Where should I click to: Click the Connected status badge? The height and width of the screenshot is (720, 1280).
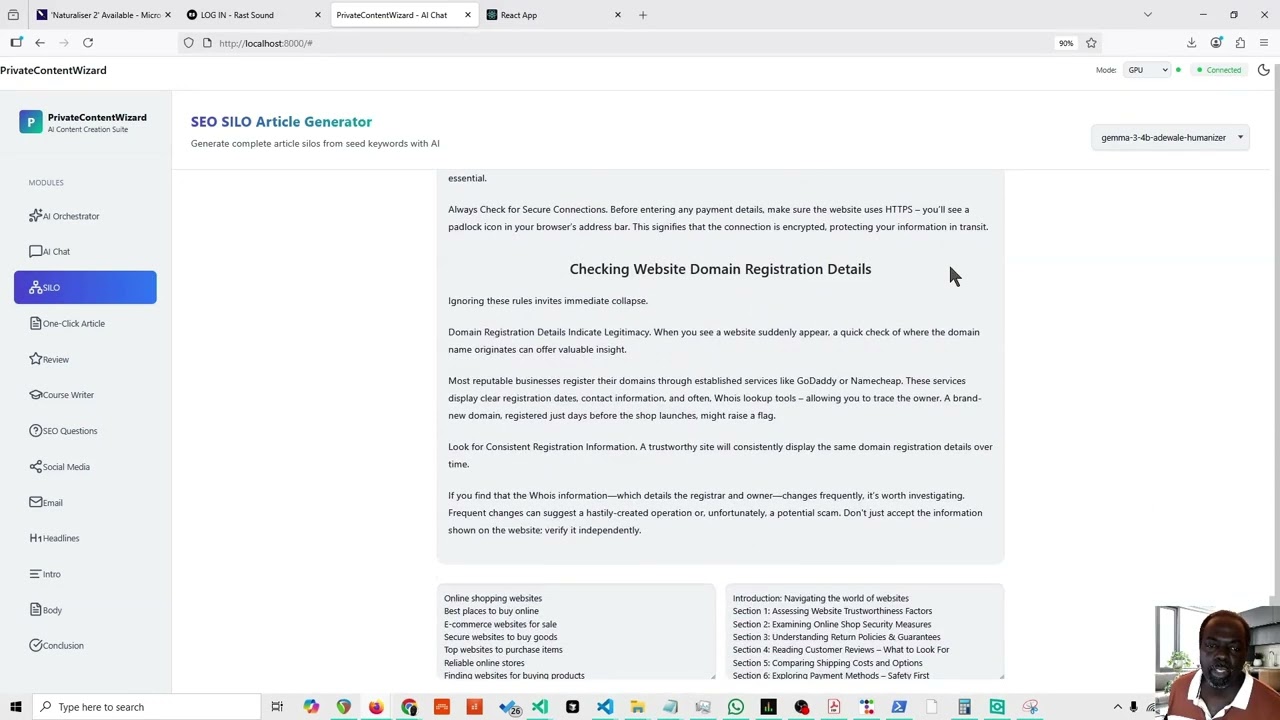(1219, 70)
